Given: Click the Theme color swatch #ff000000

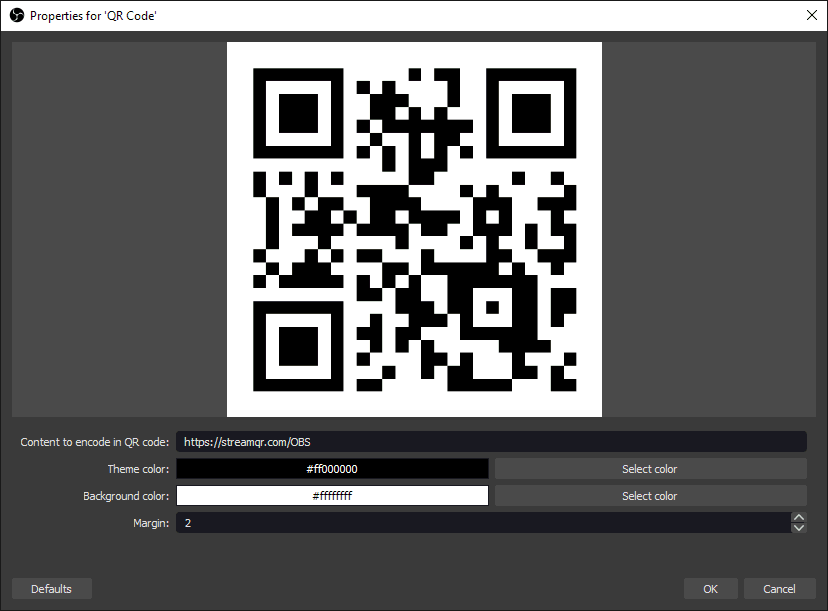Looking at the screenshot, I should 332,468.
